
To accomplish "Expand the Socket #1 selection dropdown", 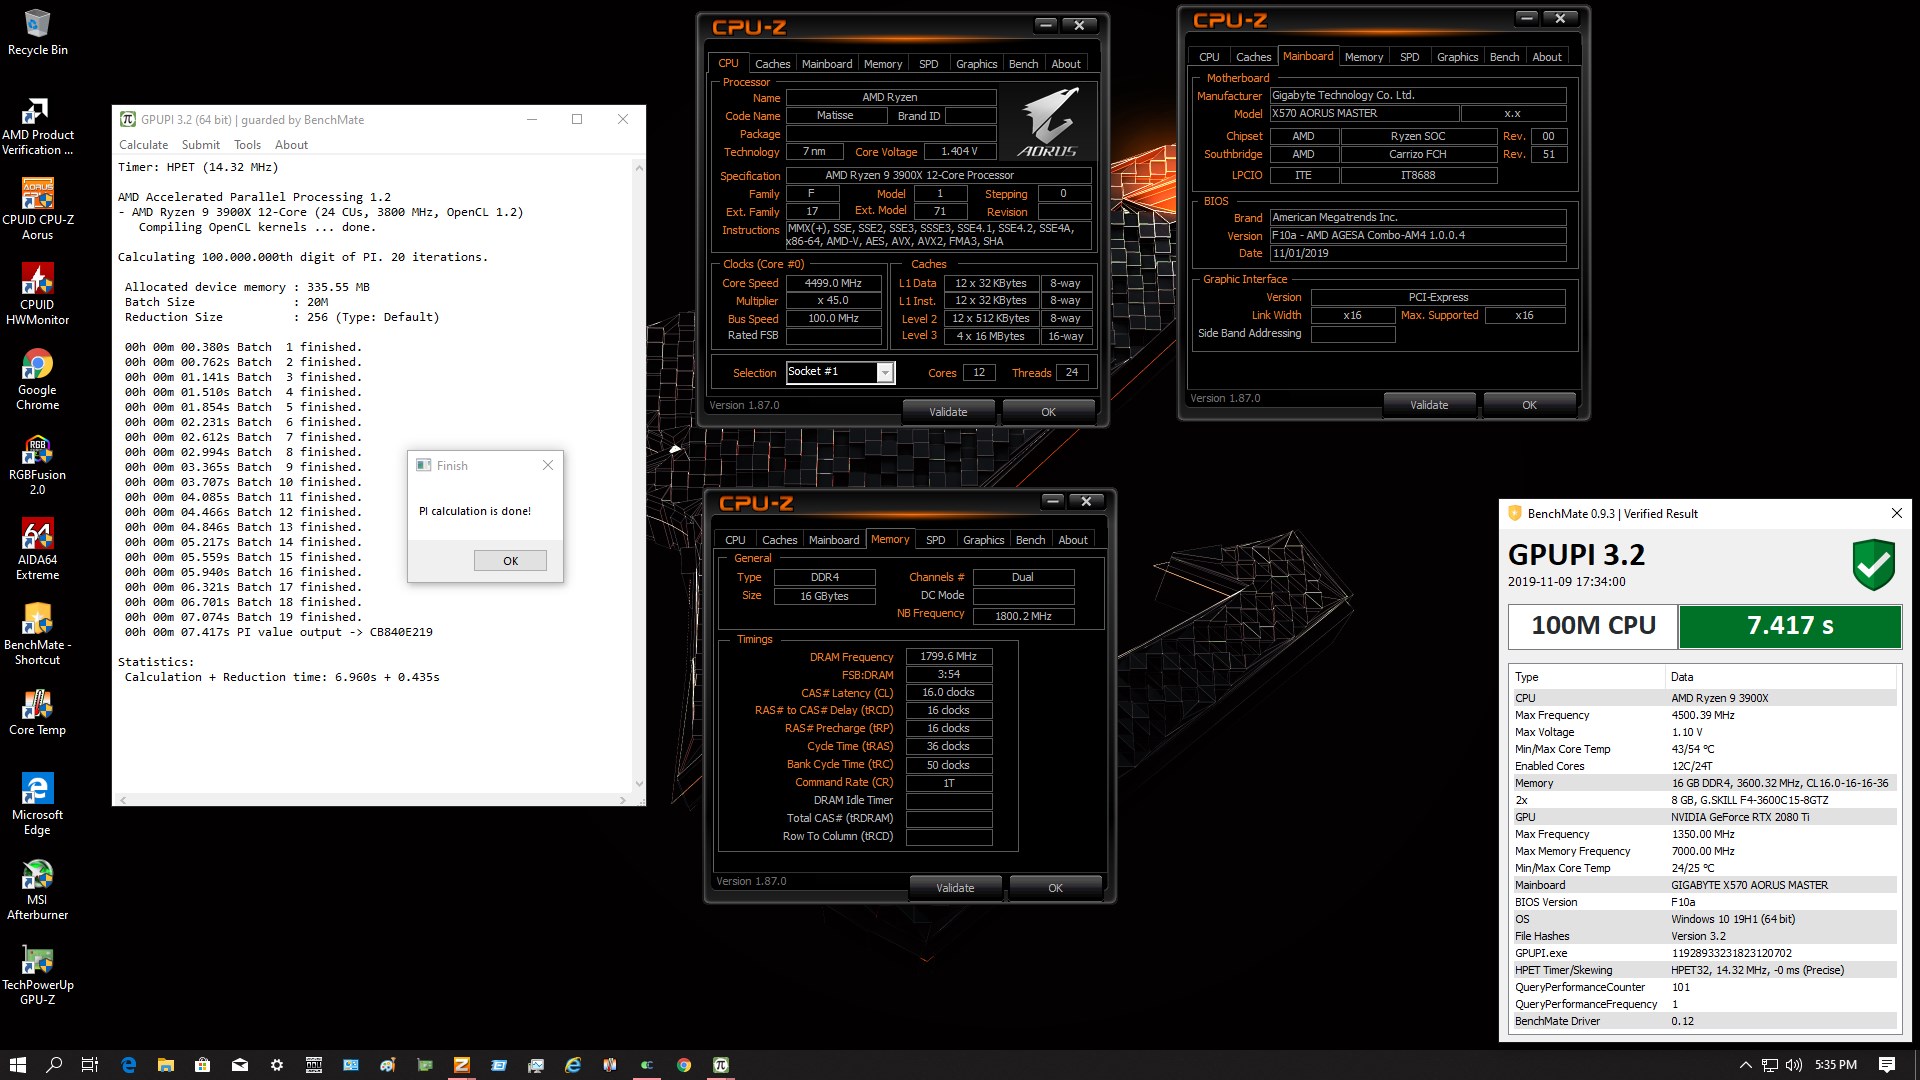I will point(885,372).
